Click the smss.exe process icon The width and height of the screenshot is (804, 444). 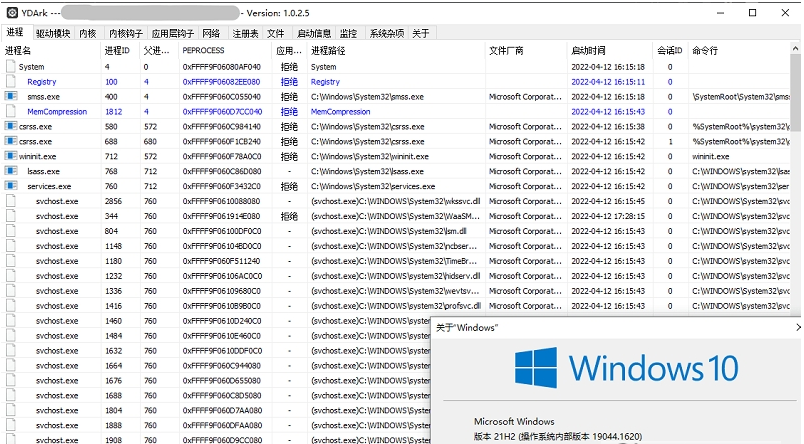tap(11, 97)
